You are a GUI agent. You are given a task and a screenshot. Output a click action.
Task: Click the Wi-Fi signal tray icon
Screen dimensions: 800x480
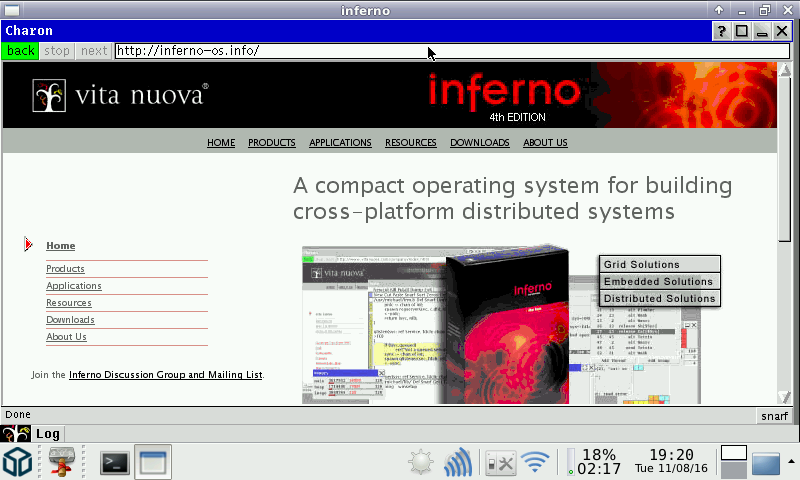[x=536, y=462]
